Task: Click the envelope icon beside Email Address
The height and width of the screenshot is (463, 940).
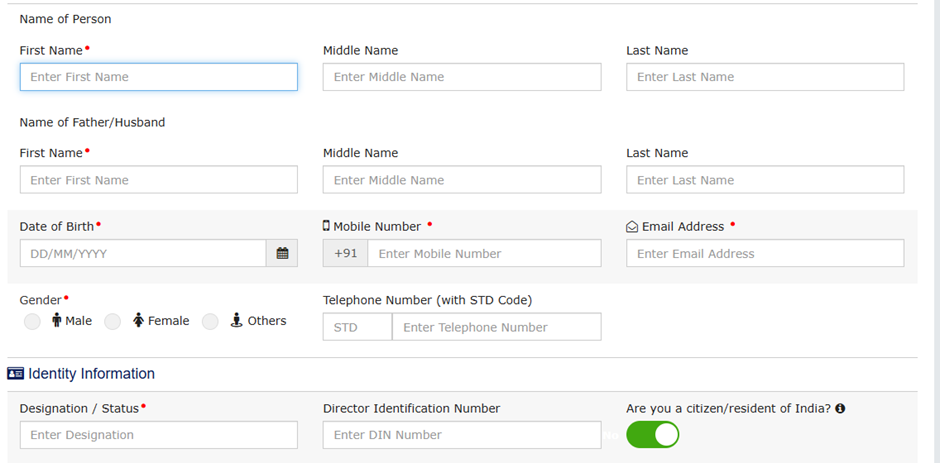Action: [632, 227]
